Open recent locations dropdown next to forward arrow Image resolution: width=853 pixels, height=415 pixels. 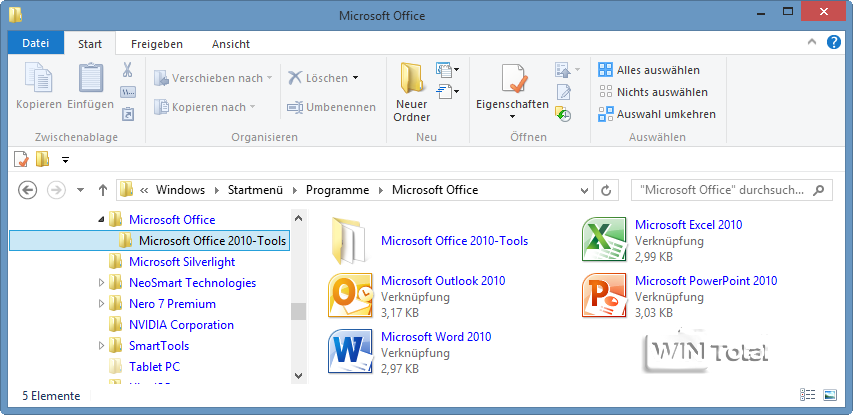(x=81, y=190)
